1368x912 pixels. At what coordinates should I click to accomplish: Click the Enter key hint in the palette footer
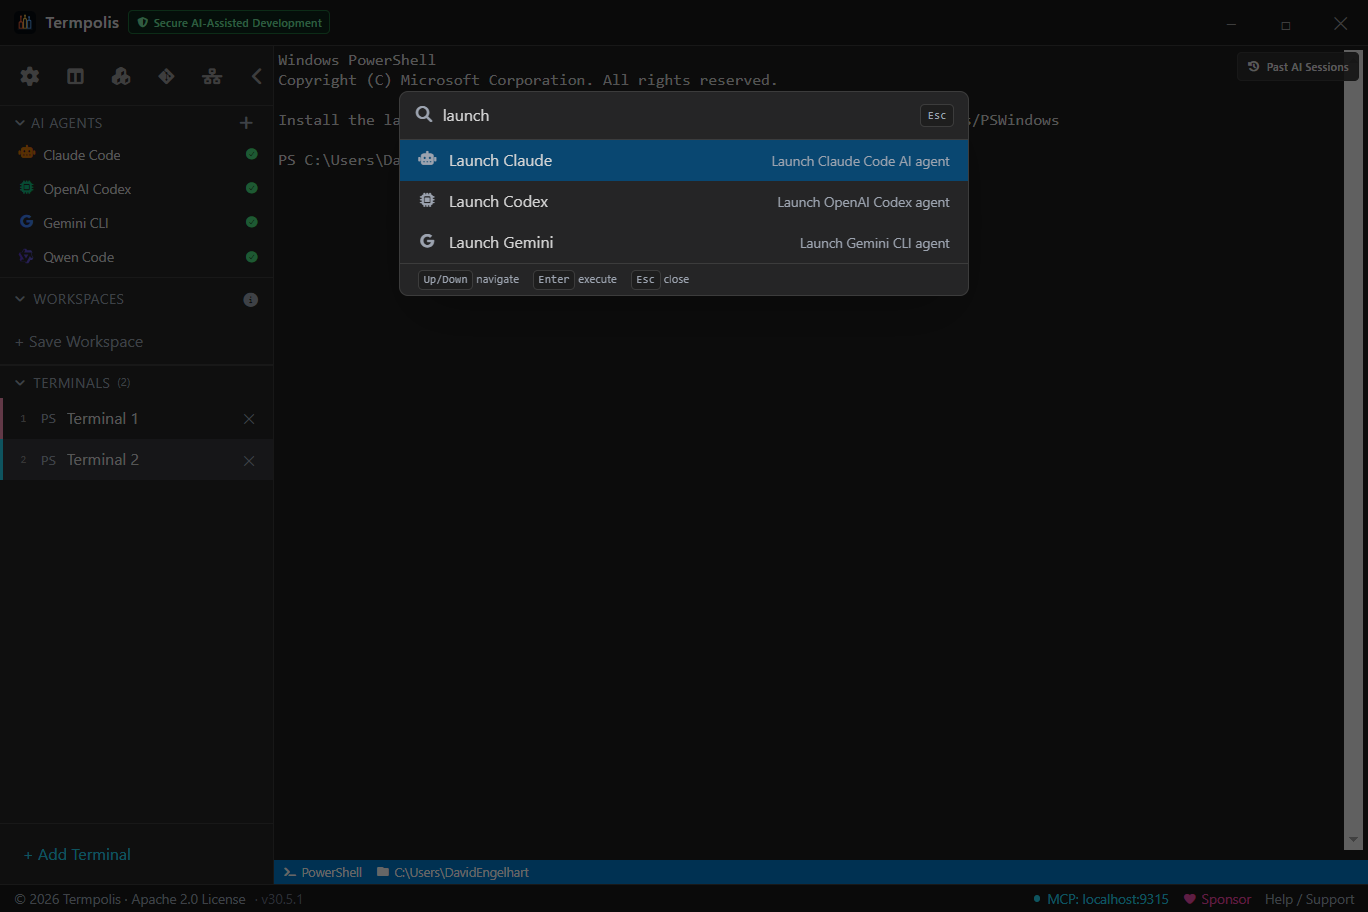[554, 279]
